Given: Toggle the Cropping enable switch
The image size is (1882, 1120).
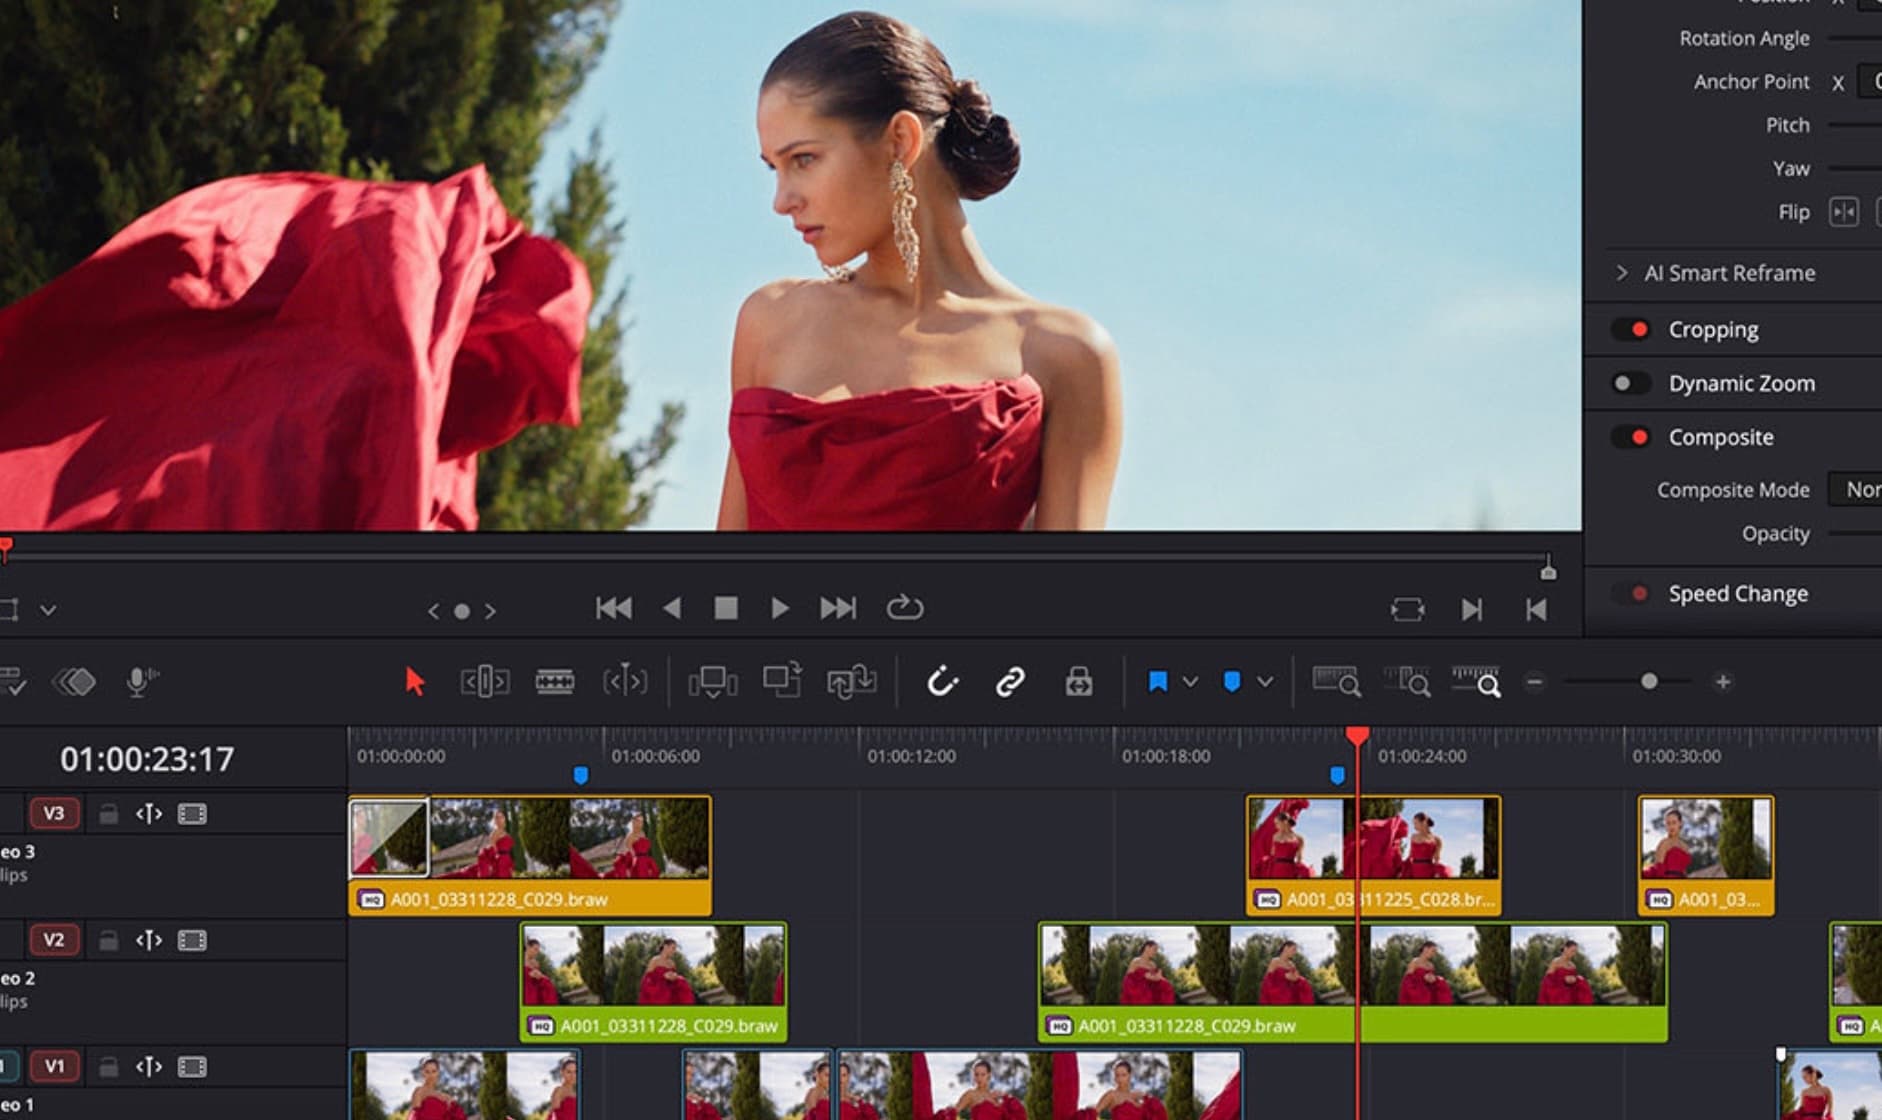Looking at the screenshot, I should [x=1632, y=329].
